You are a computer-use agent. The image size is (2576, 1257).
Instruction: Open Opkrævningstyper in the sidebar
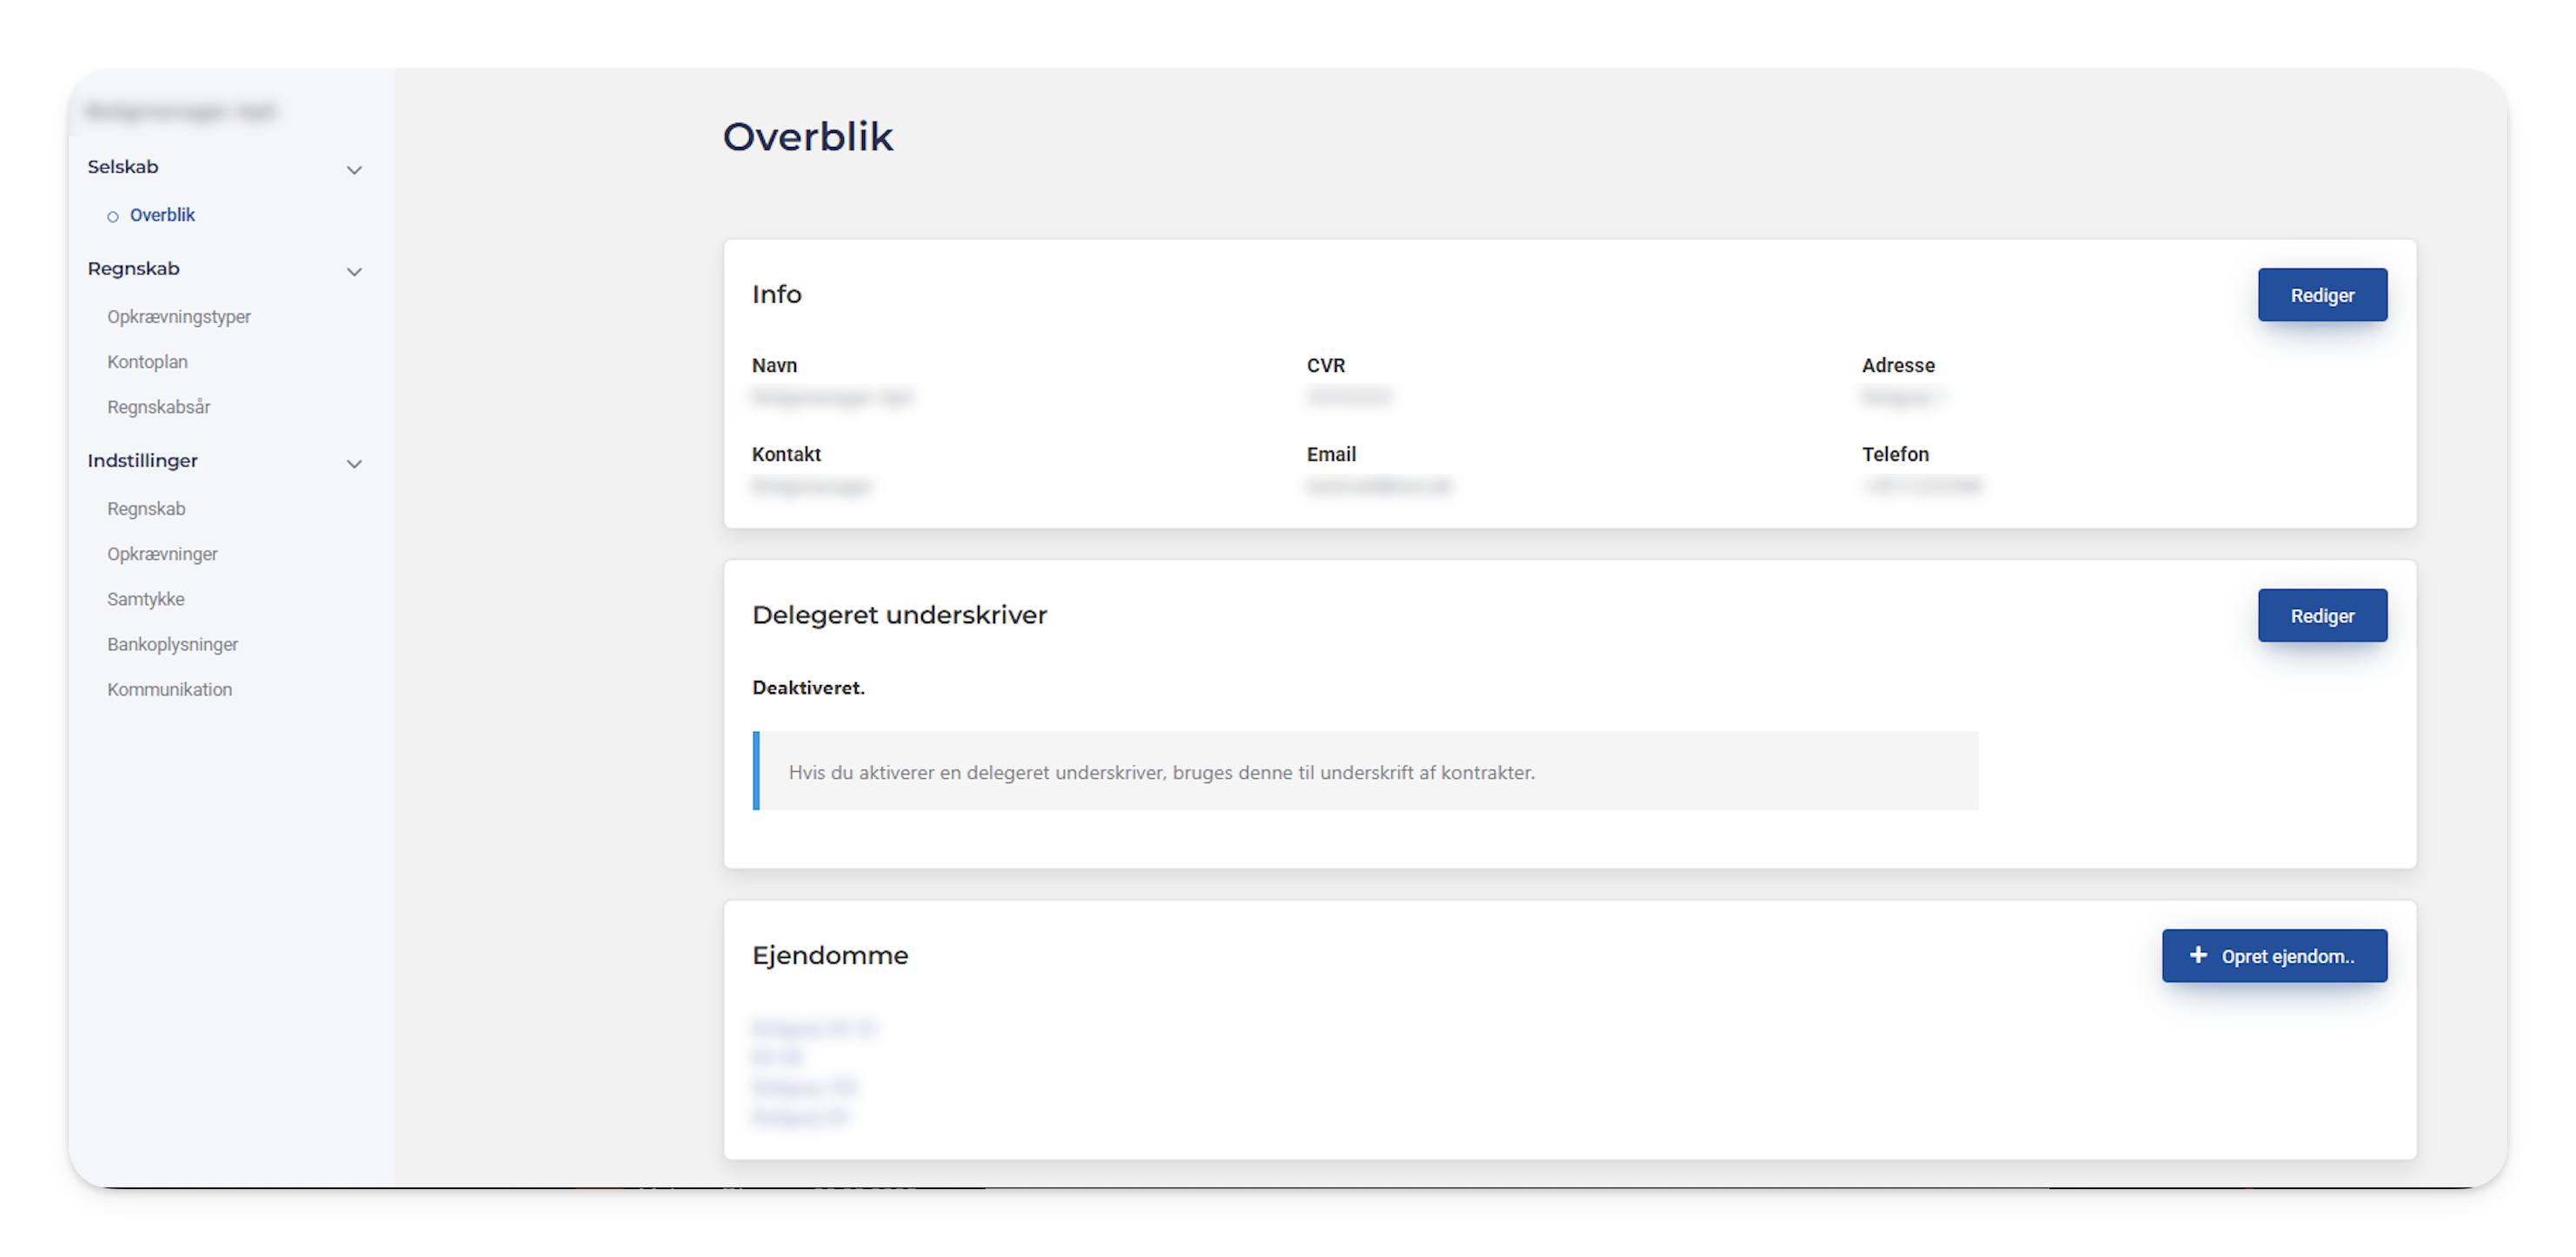[x=179, y=317]
